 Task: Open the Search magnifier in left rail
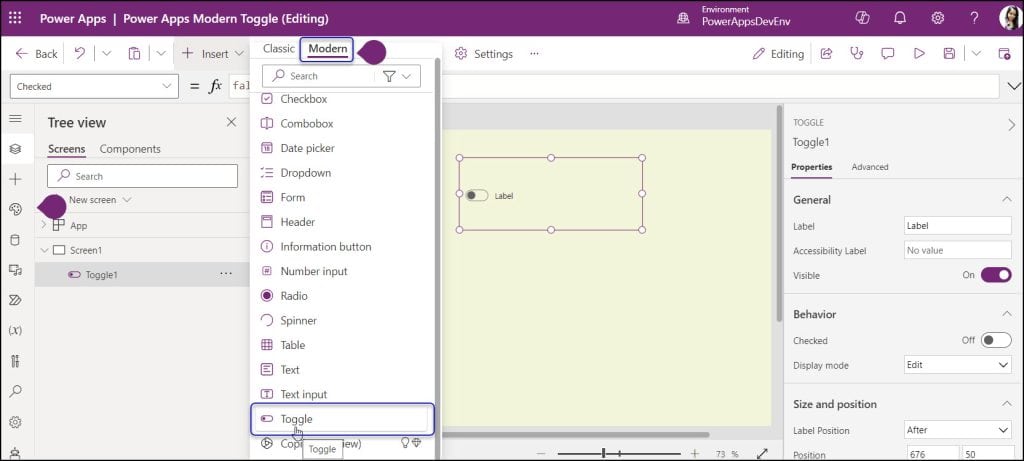tap(15, 391)
